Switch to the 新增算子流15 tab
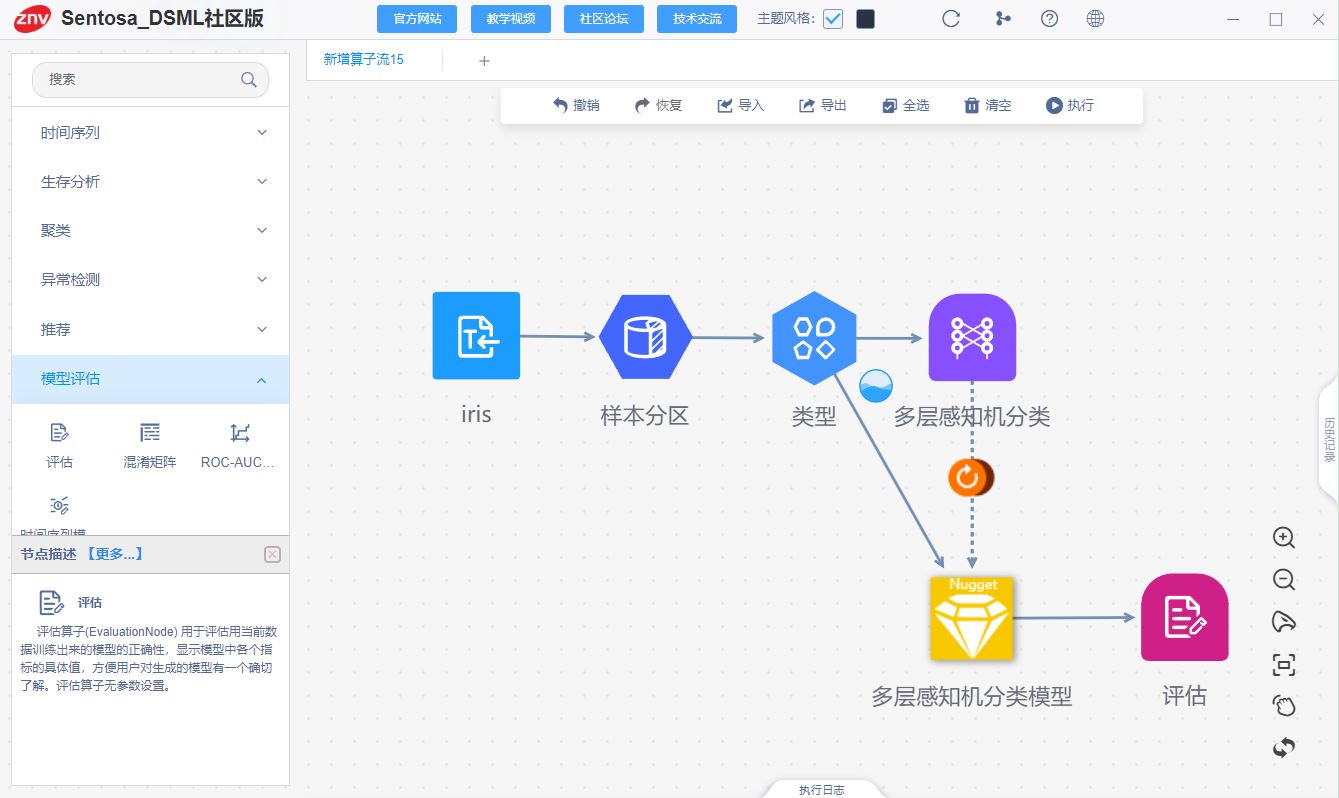The width and height of the screenshot is (1339, 798). [x=363, y=60]
